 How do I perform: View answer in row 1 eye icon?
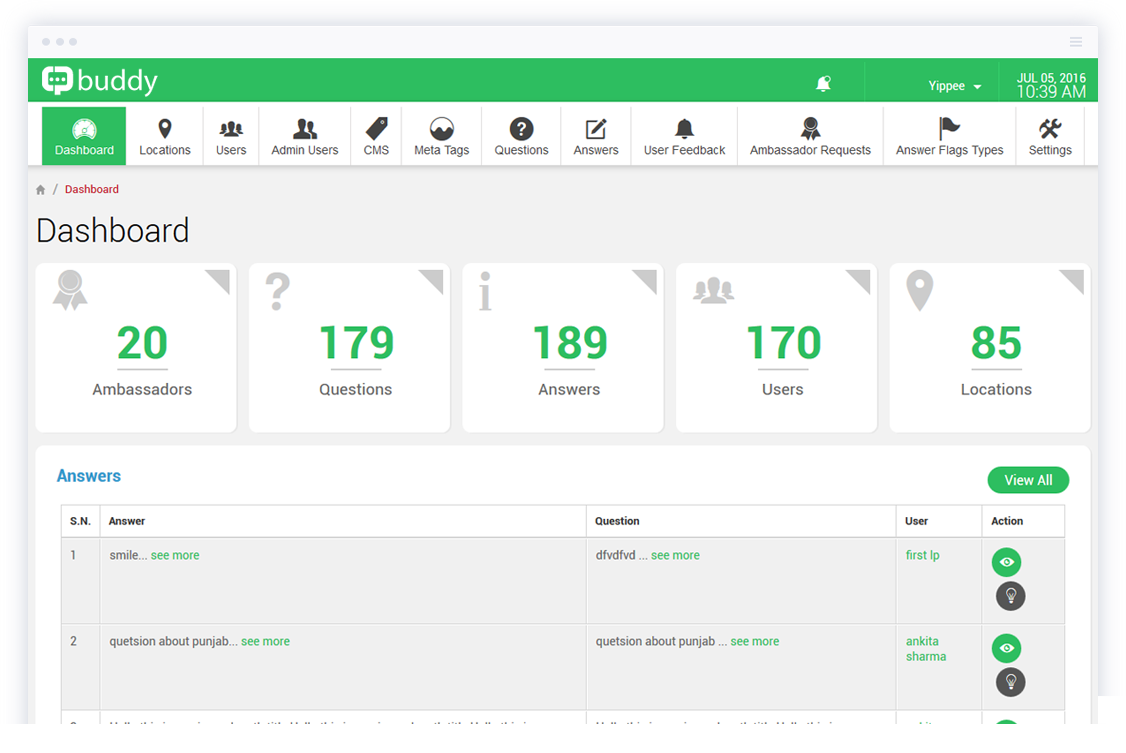tap(1006, 562)
